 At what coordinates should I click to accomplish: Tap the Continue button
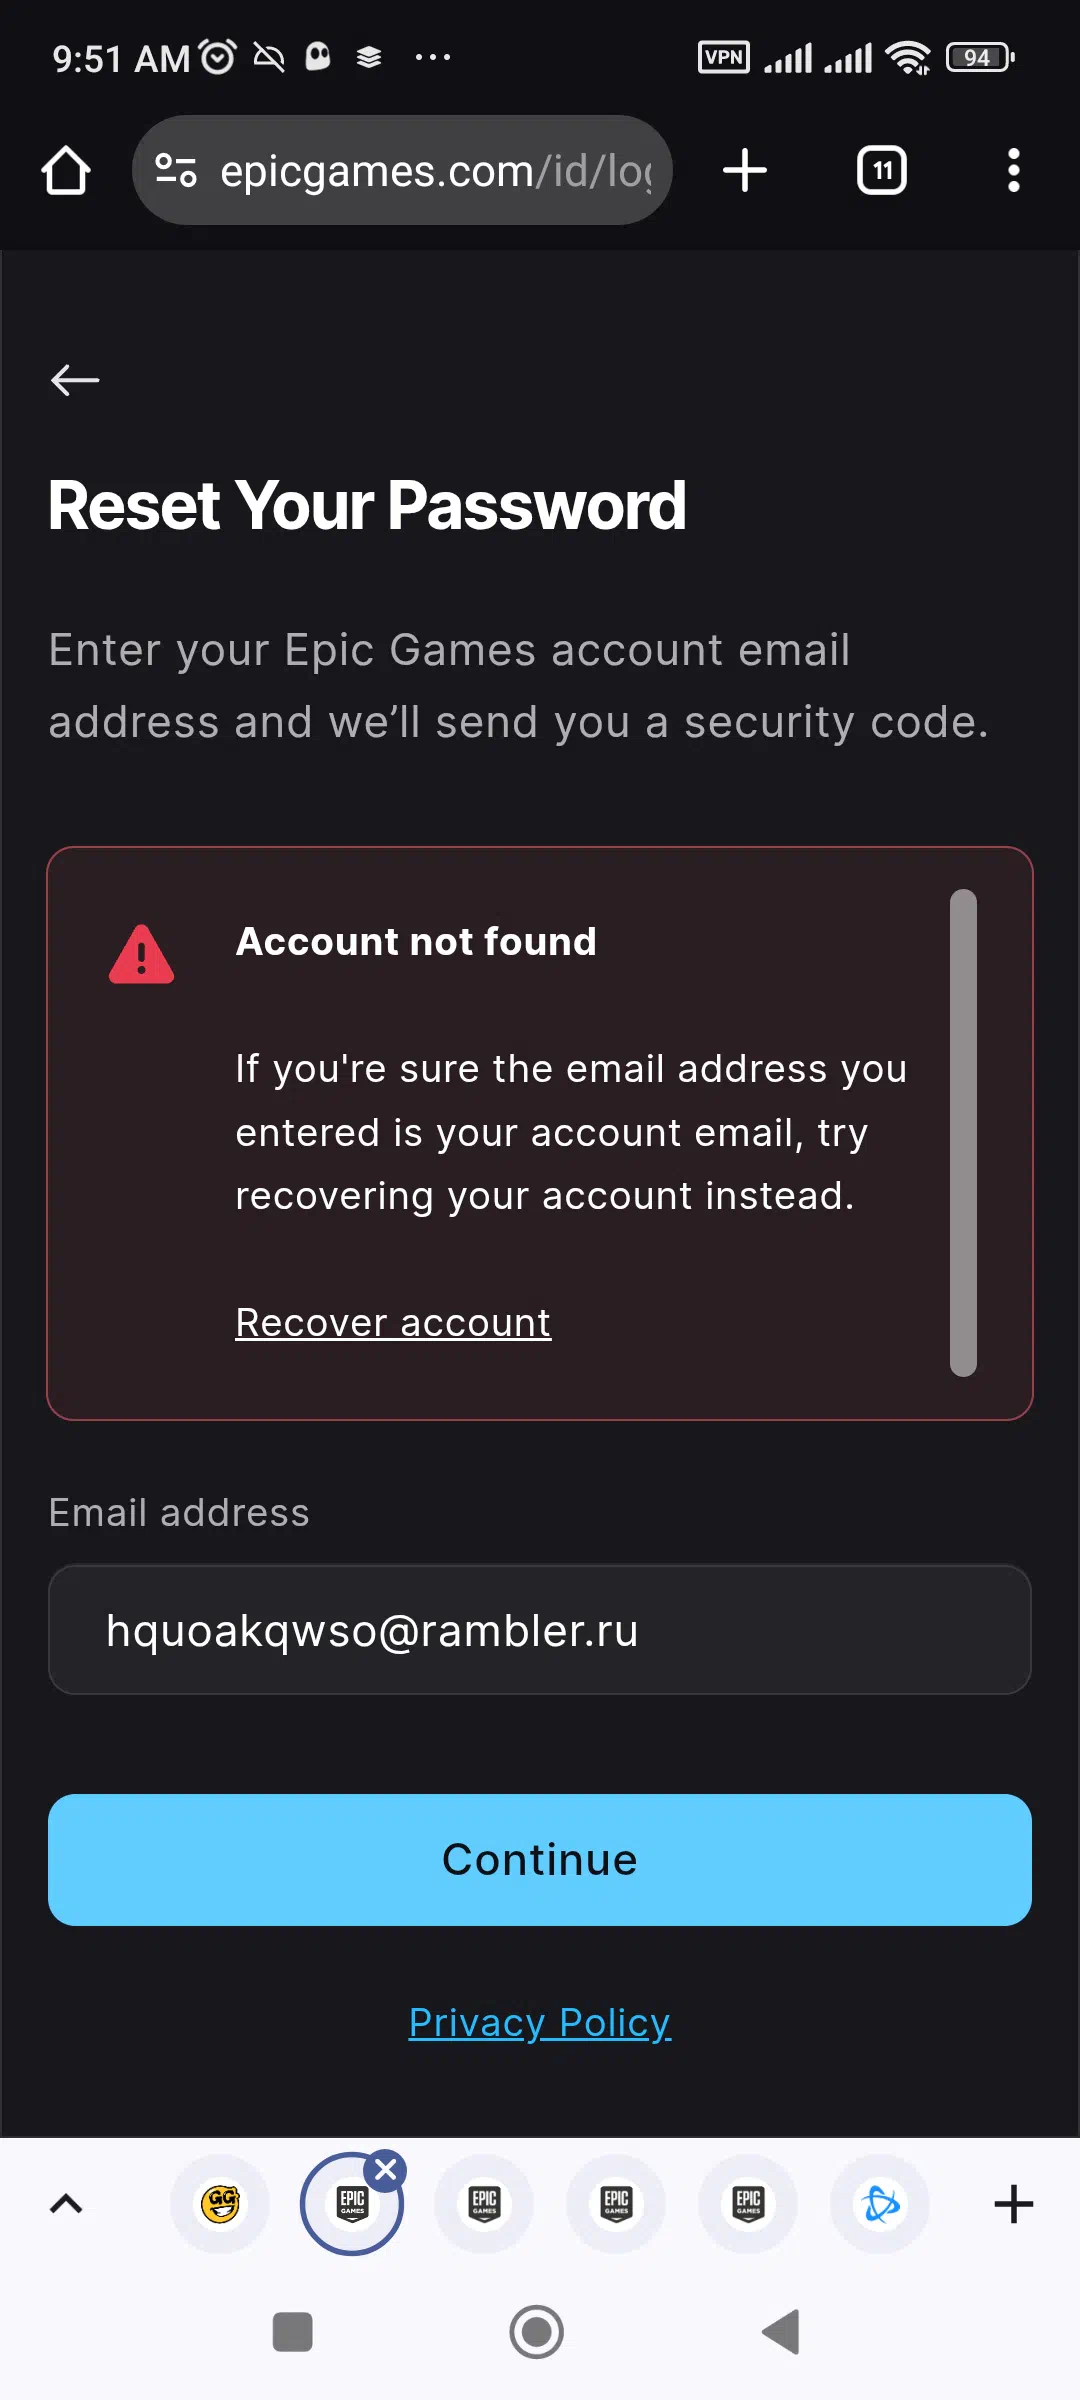point(540,1860)
